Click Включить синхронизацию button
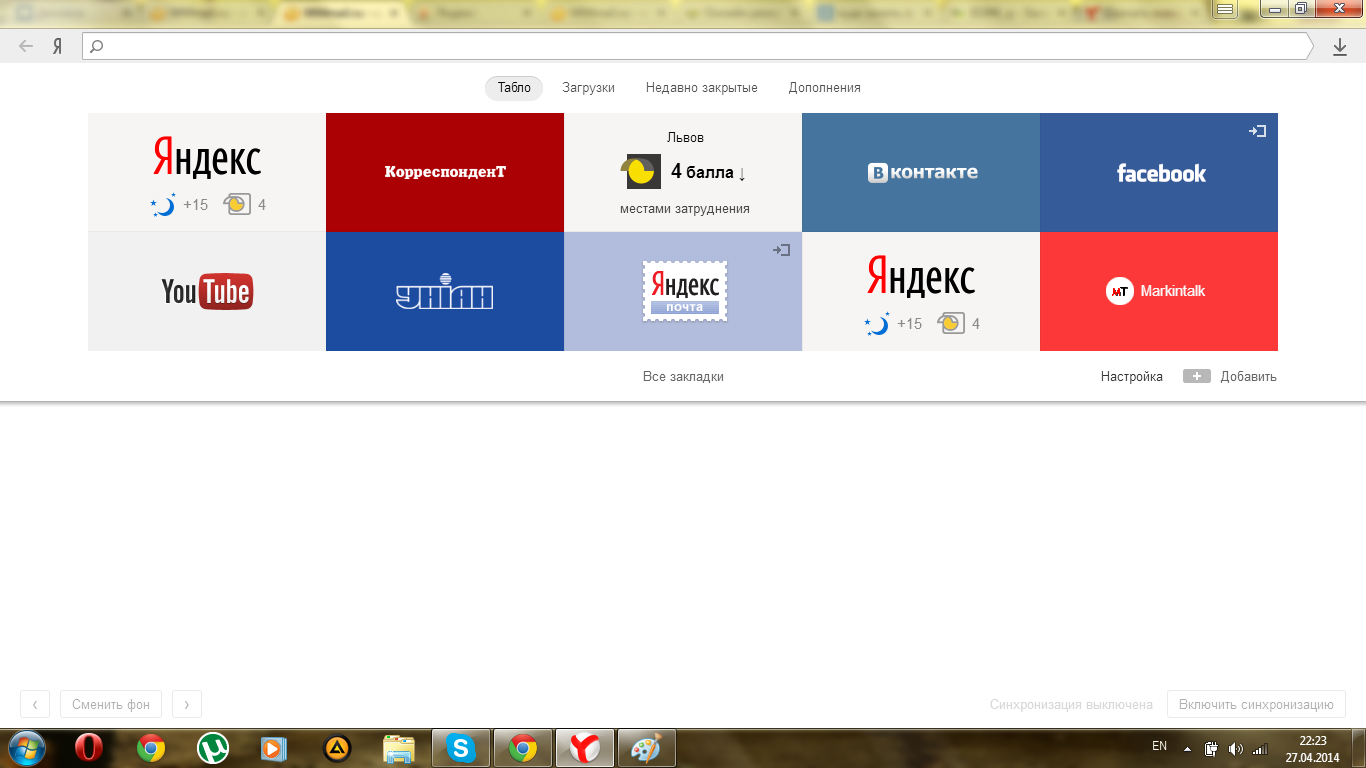Viewport: 1366px width, 768px height. [x=1256, y=704]
